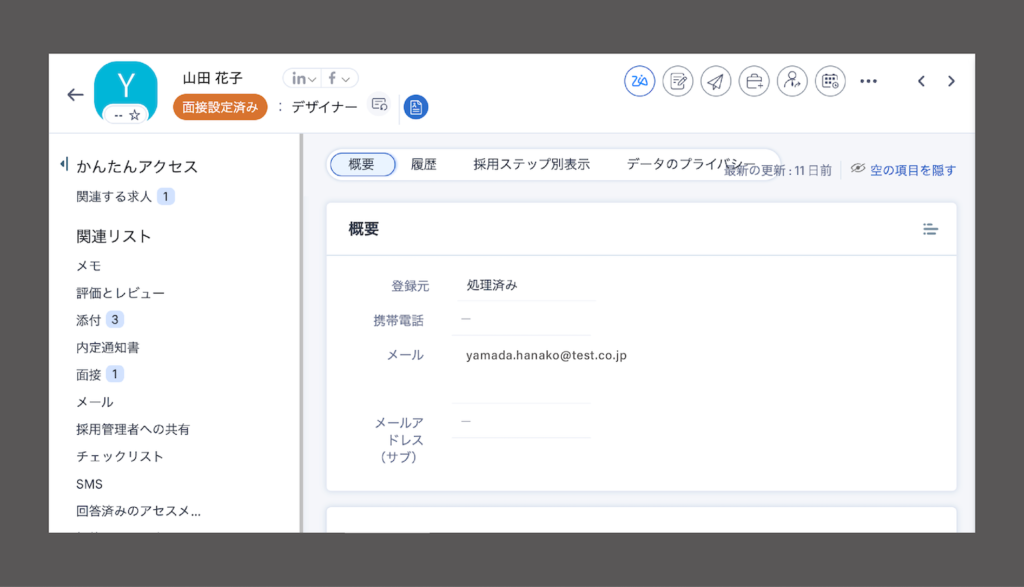
Task: Switch to the 履歴 tab
Action: (423, 164)
